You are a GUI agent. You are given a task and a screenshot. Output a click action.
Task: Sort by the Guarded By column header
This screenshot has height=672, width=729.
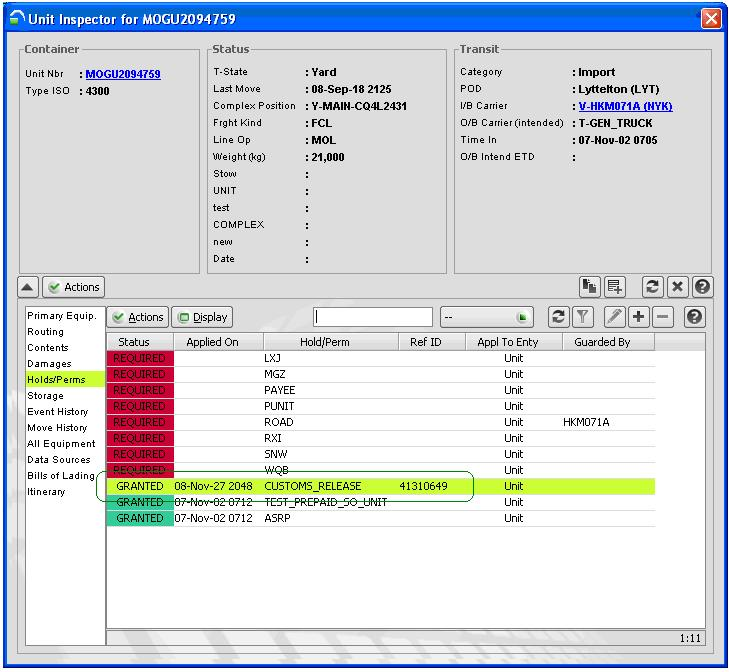point(609,342)
